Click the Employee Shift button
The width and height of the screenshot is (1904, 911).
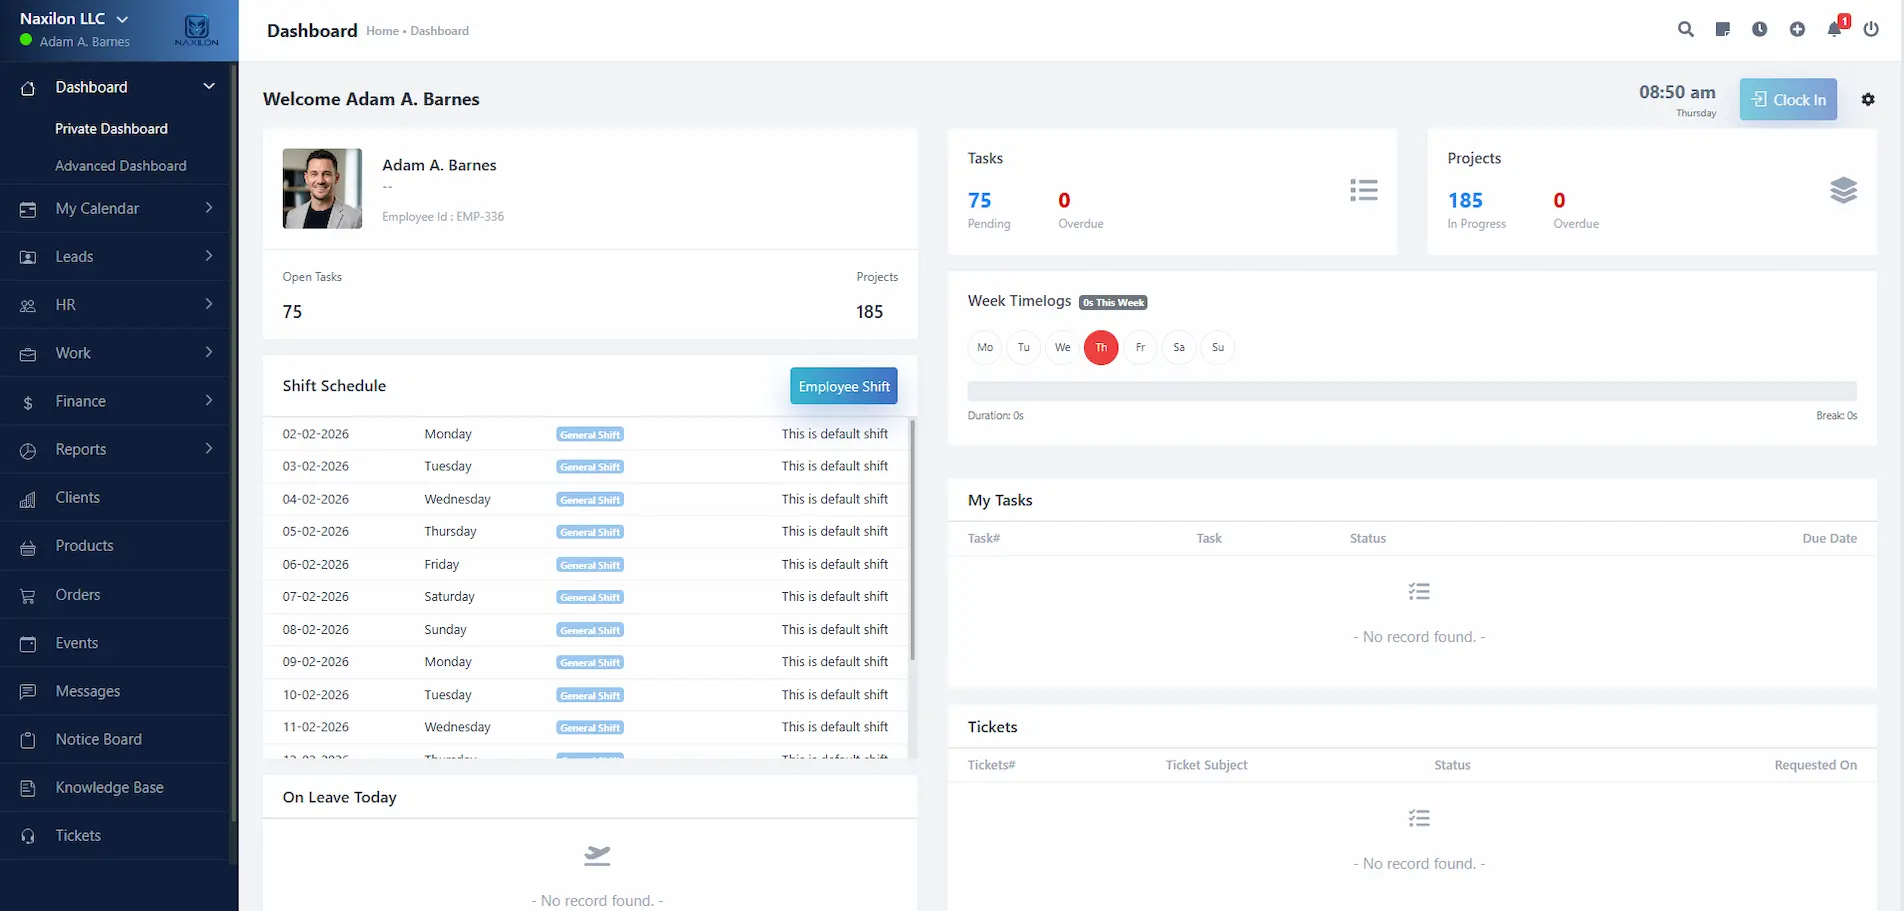(x=844, y=387)
